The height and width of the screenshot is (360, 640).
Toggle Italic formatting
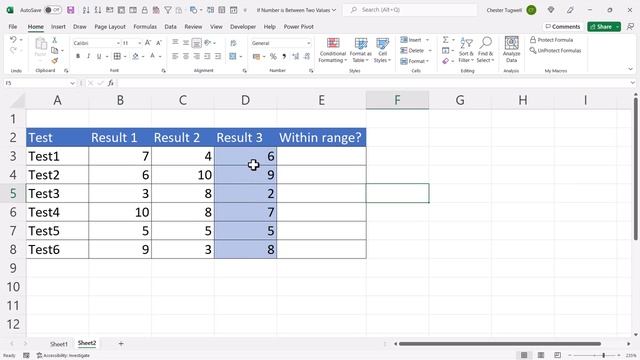88,56
